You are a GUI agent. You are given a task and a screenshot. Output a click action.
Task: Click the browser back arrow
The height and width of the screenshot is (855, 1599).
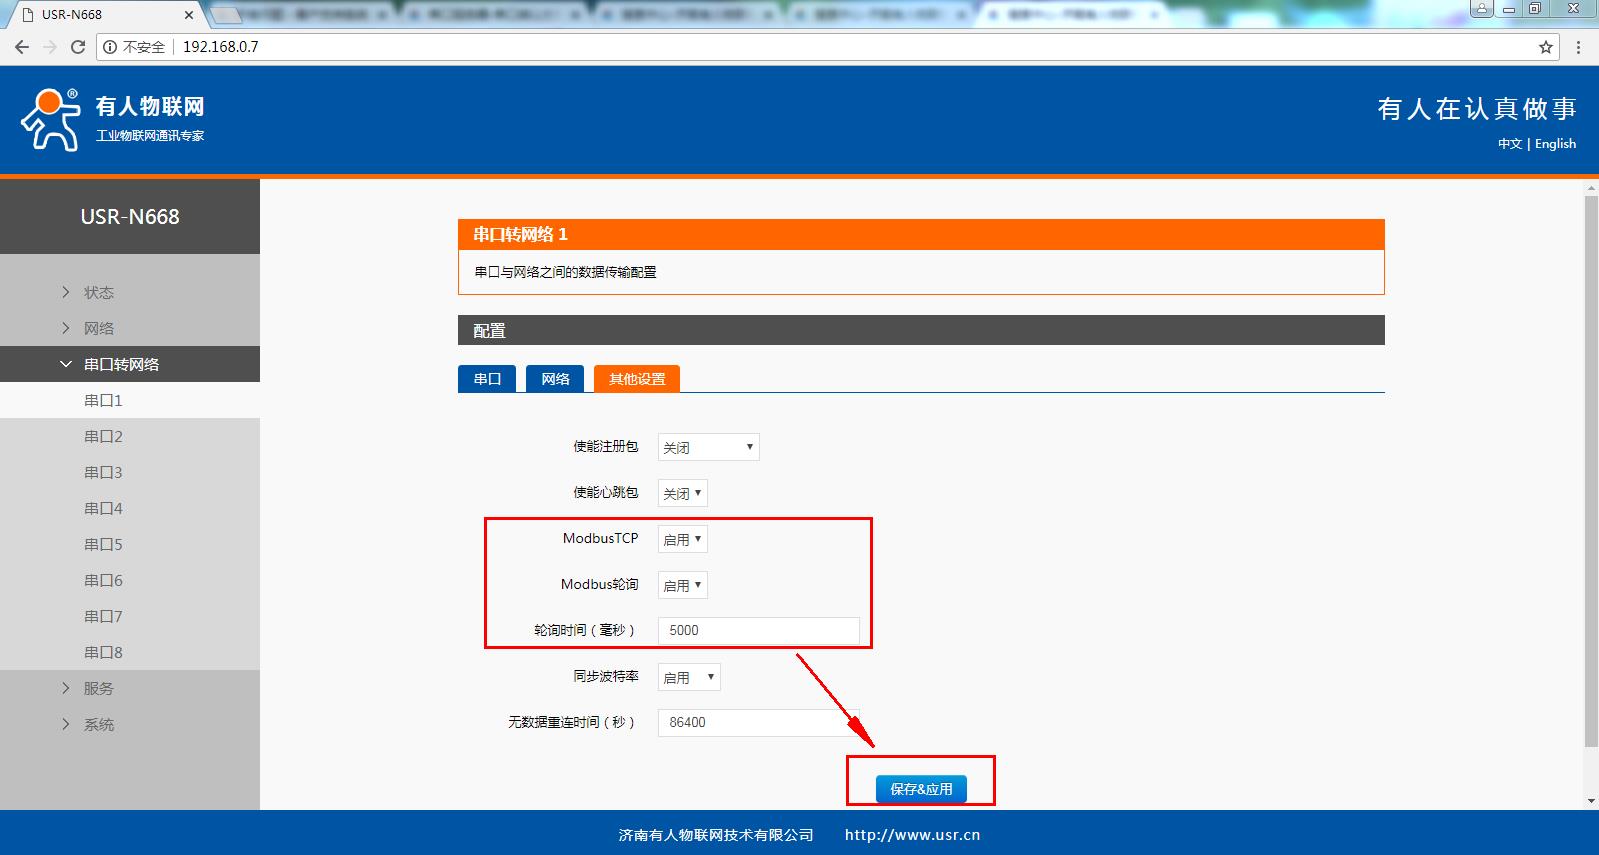(22, 47)
